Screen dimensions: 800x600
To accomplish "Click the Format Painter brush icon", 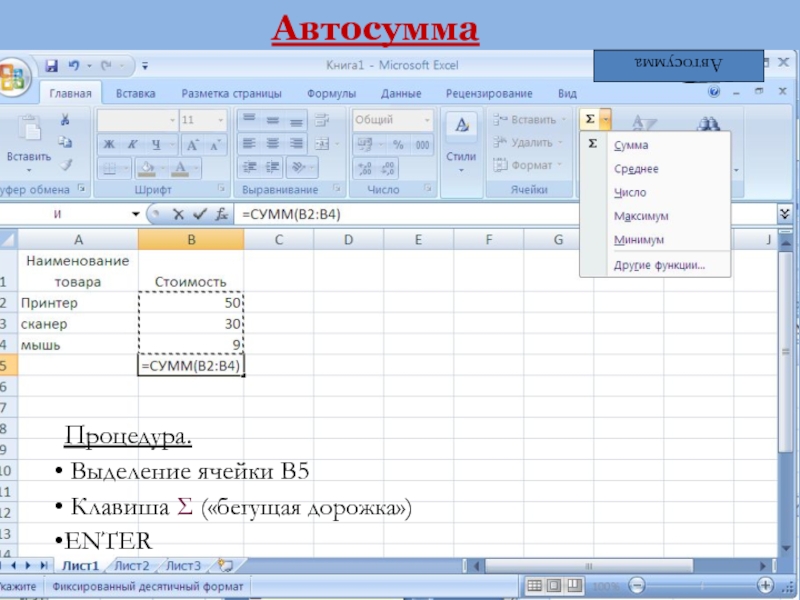I will (65, 164).
